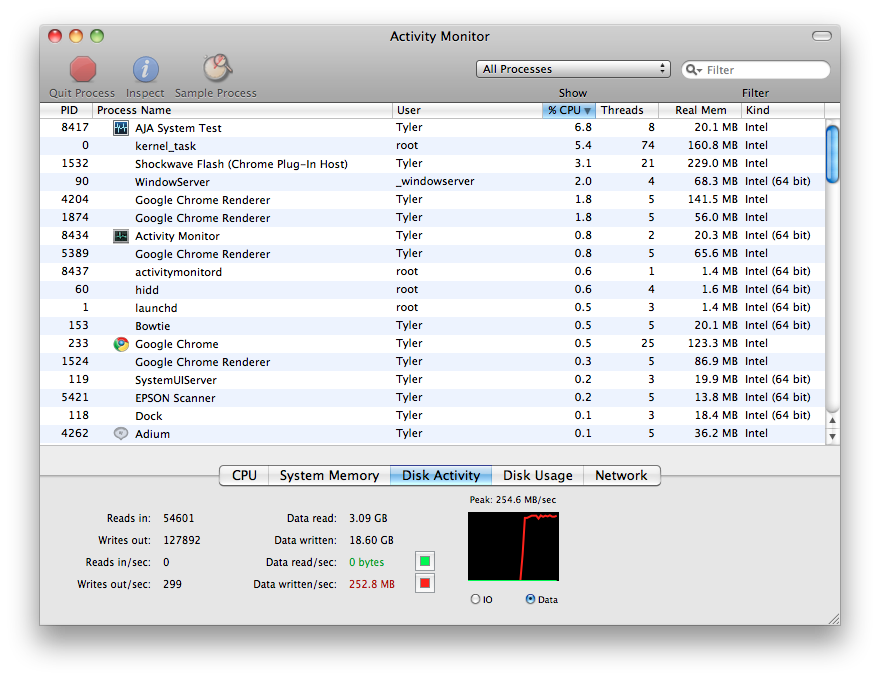Click the 229.0 MB memory value
This screenshot has width=880, height=680.
click(x=712, y=163)
